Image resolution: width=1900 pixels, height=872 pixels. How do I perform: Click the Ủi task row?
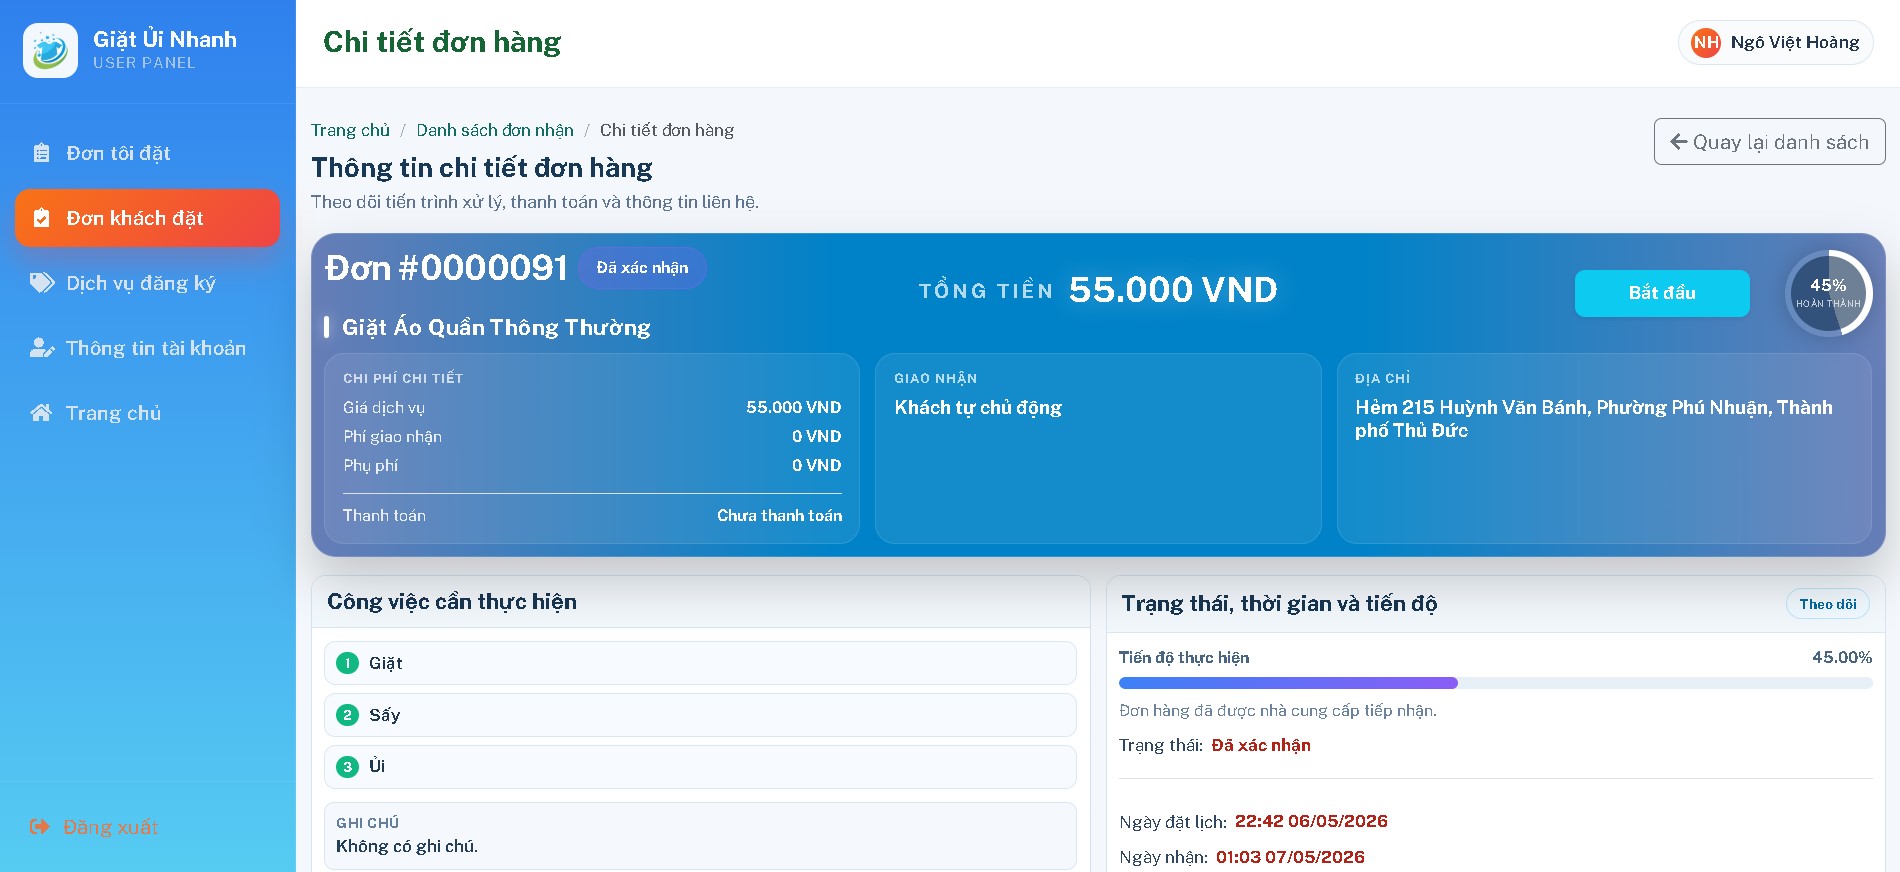point(700,767)
